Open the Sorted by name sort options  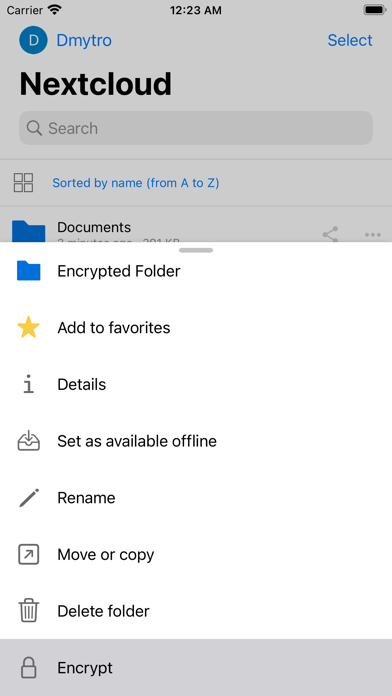pyautogui.click(x=135, y=183)
